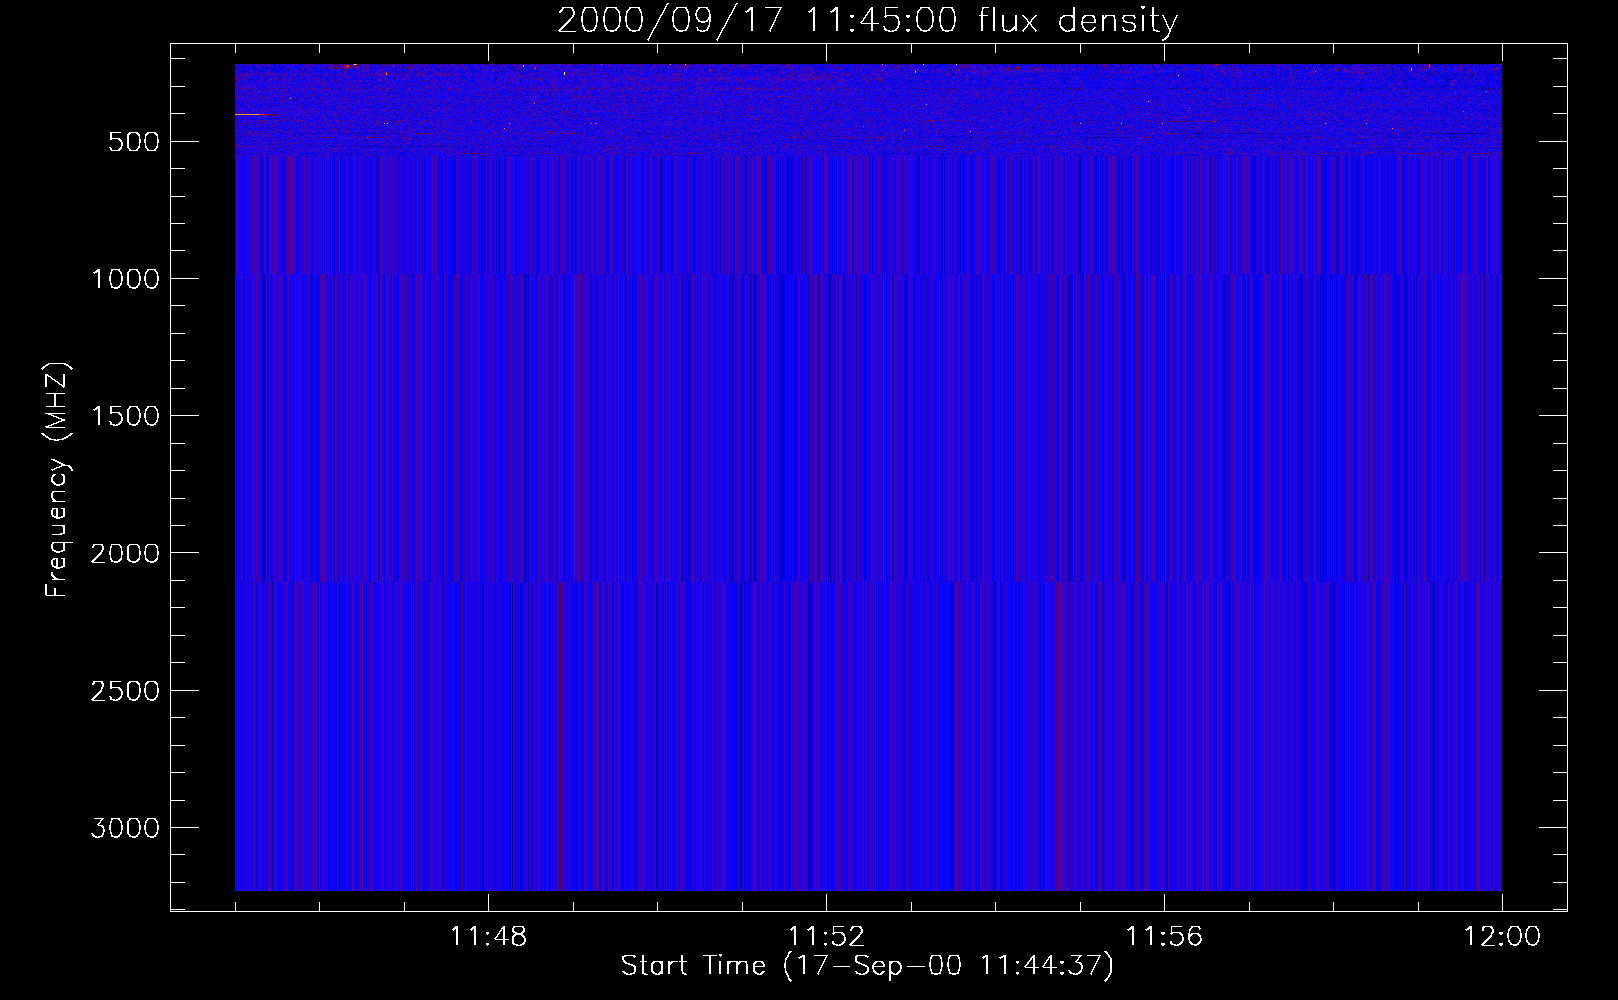Click "(MHZ)" in the y-axis label
Image resolution: width=1618 pixels, height=1000 pixels.
[x=57, y=401]
